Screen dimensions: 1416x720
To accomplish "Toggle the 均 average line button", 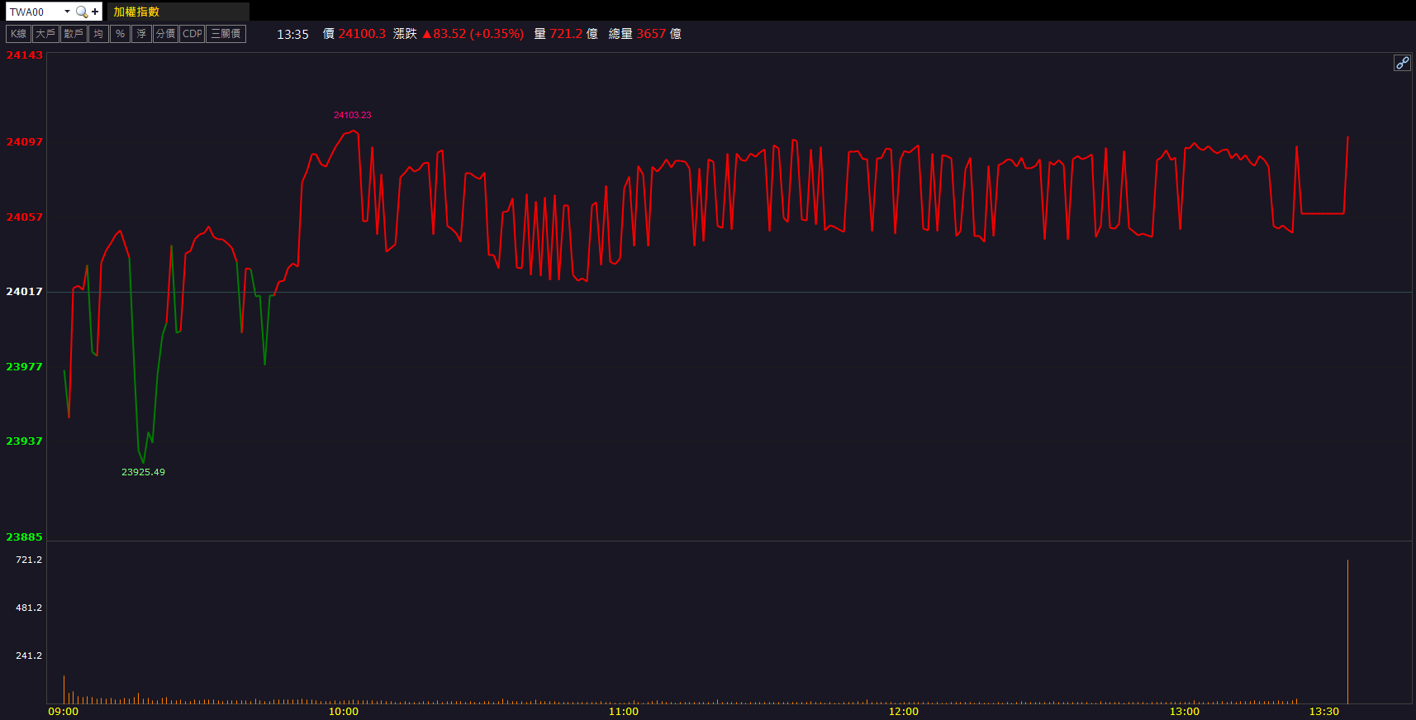I will click(98, 34).
